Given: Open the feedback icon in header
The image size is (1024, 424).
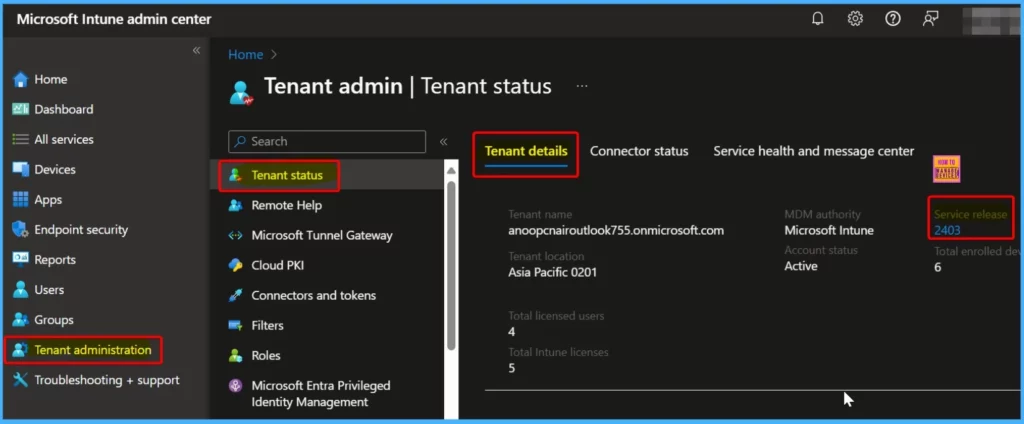Looking at the screenshot, I should click(x=930, y=19).
